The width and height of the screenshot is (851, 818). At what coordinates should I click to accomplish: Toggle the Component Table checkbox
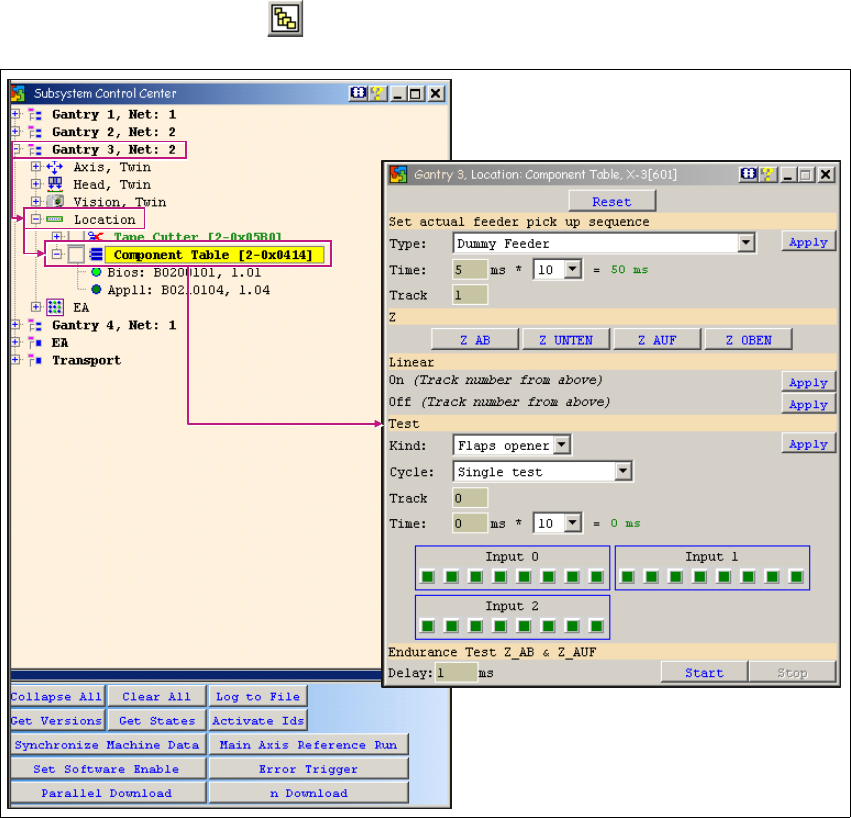click(76, 255)
